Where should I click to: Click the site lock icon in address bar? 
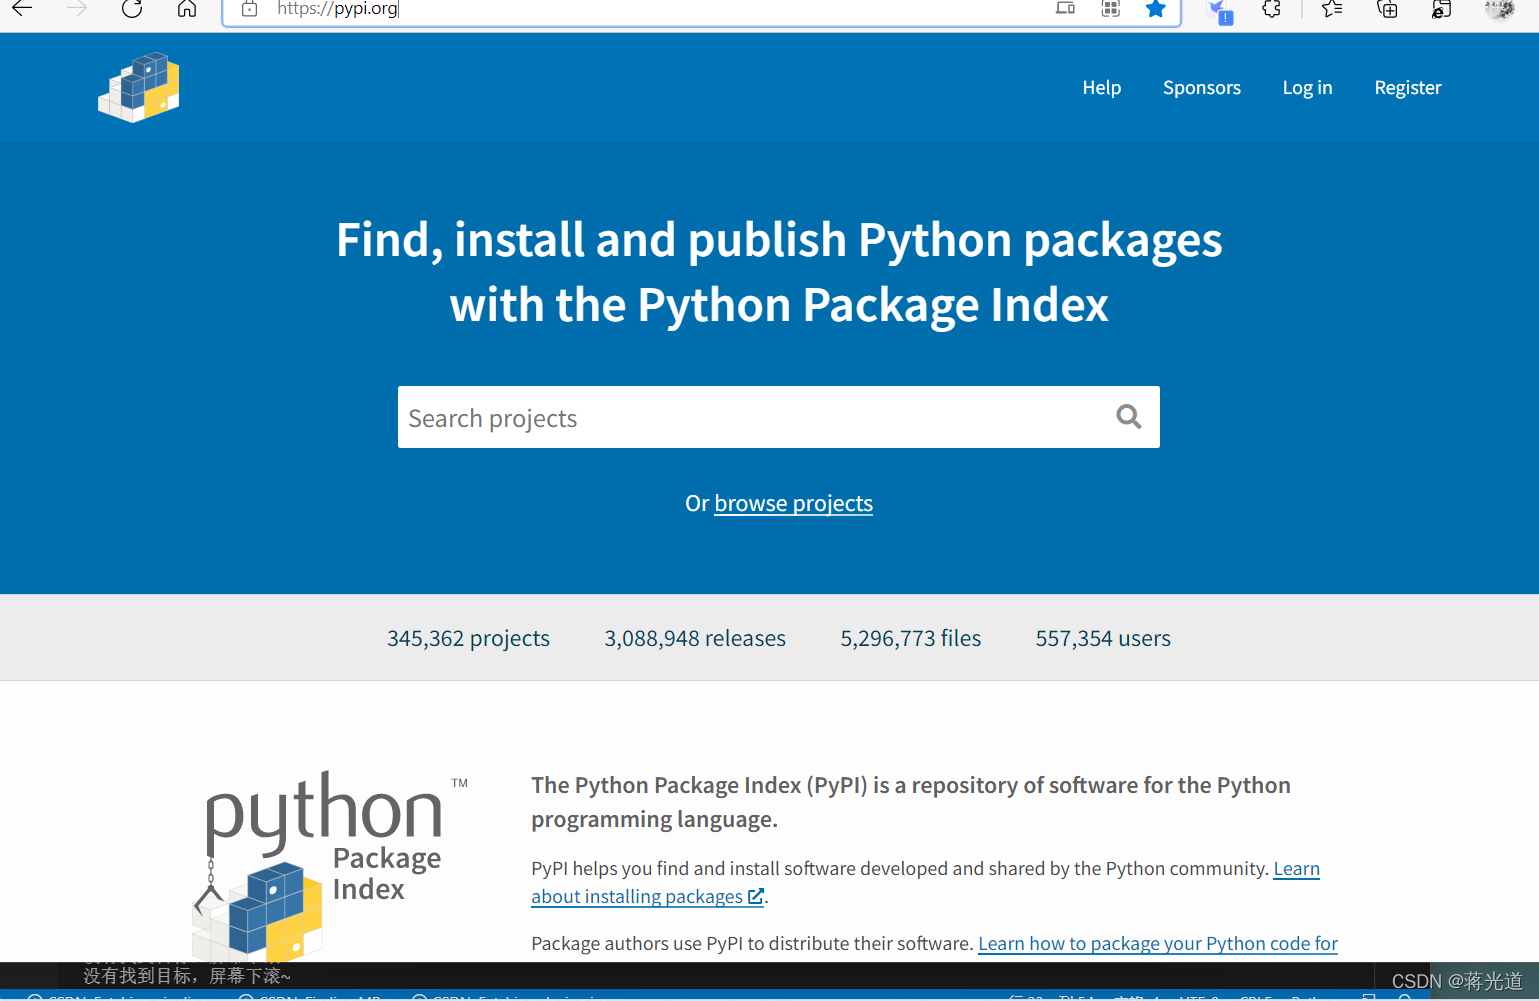coord(250,9)
